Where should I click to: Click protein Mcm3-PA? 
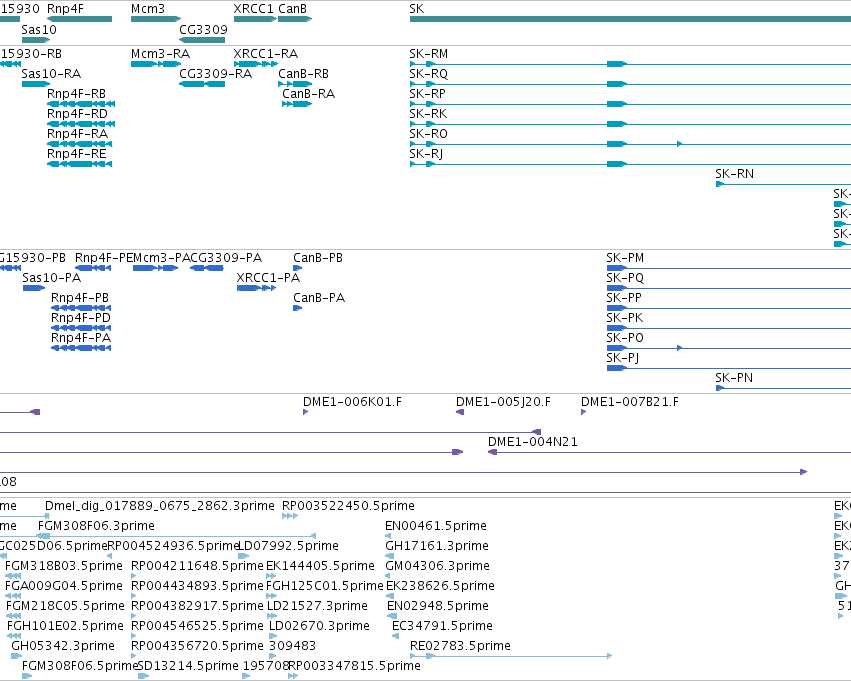tap(156, 268)
